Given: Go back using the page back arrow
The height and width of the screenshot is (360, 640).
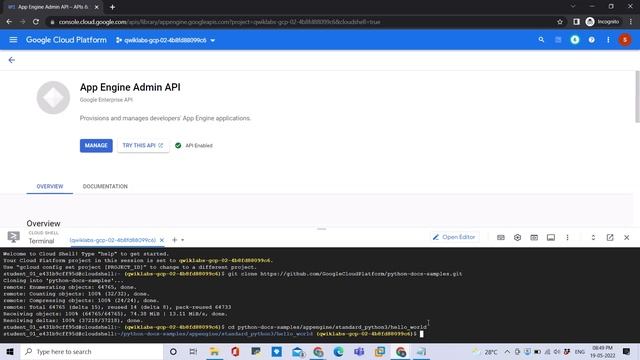Looking at the screenshot, I should tap(11, 60).
